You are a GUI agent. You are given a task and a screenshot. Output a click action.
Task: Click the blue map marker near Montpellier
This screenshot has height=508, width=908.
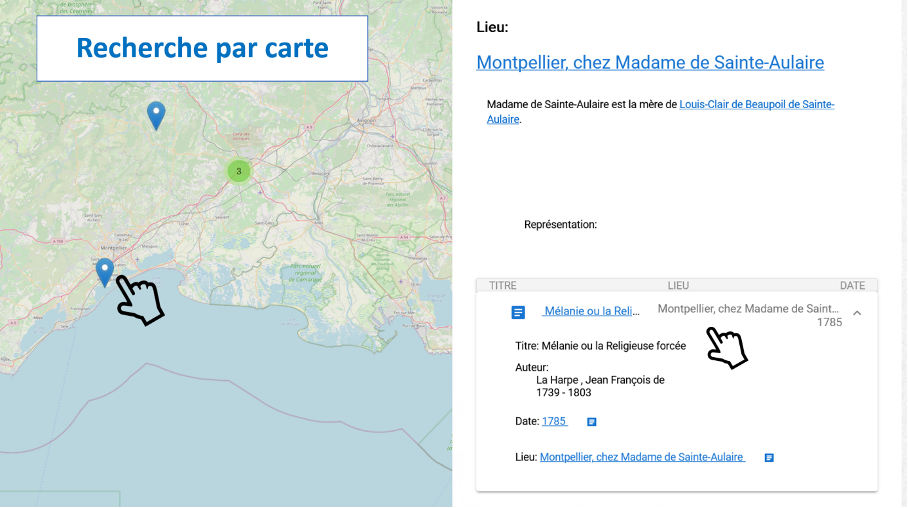pyautogui.click(x=104, y=271)
